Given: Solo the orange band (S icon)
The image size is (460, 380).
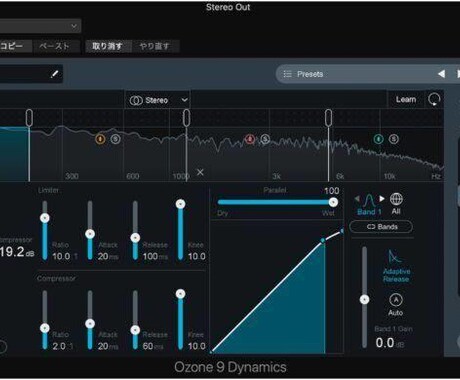Looking at the screenshot, I should point(115,139).
